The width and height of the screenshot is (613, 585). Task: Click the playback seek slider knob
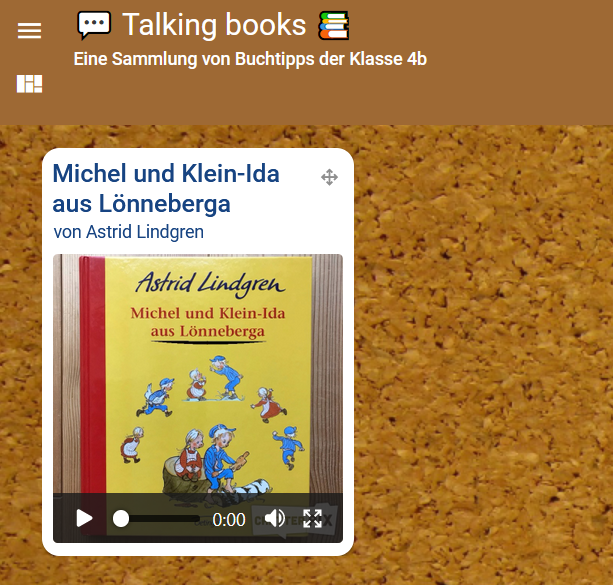coord(121,519)
